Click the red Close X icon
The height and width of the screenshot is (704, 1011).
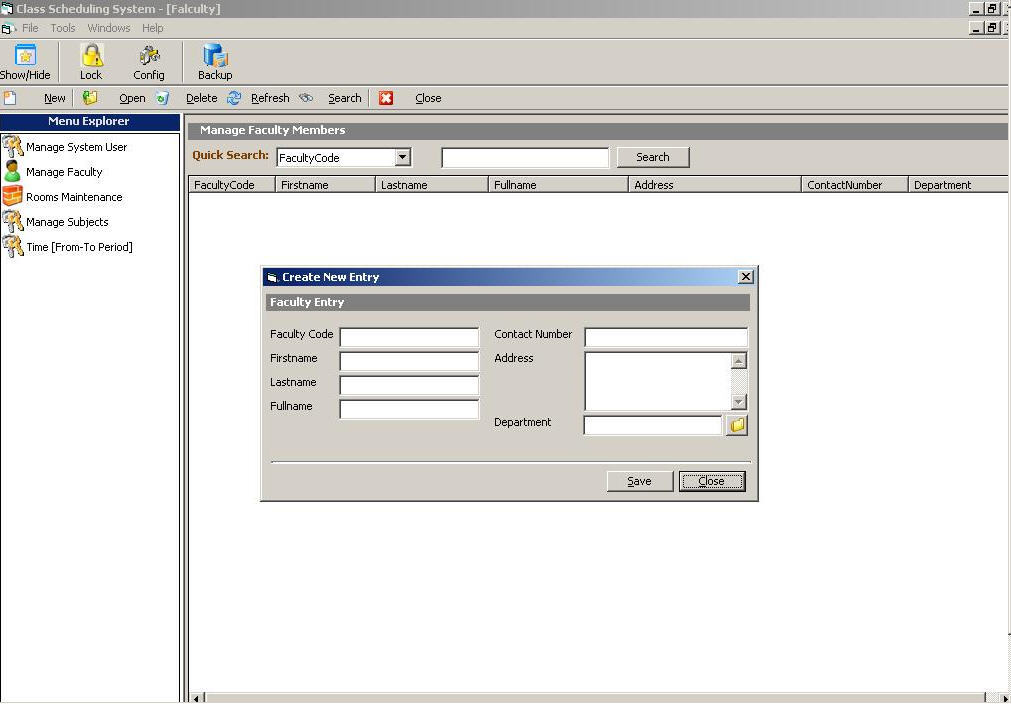pyautogui.click(x=386, y=98)
